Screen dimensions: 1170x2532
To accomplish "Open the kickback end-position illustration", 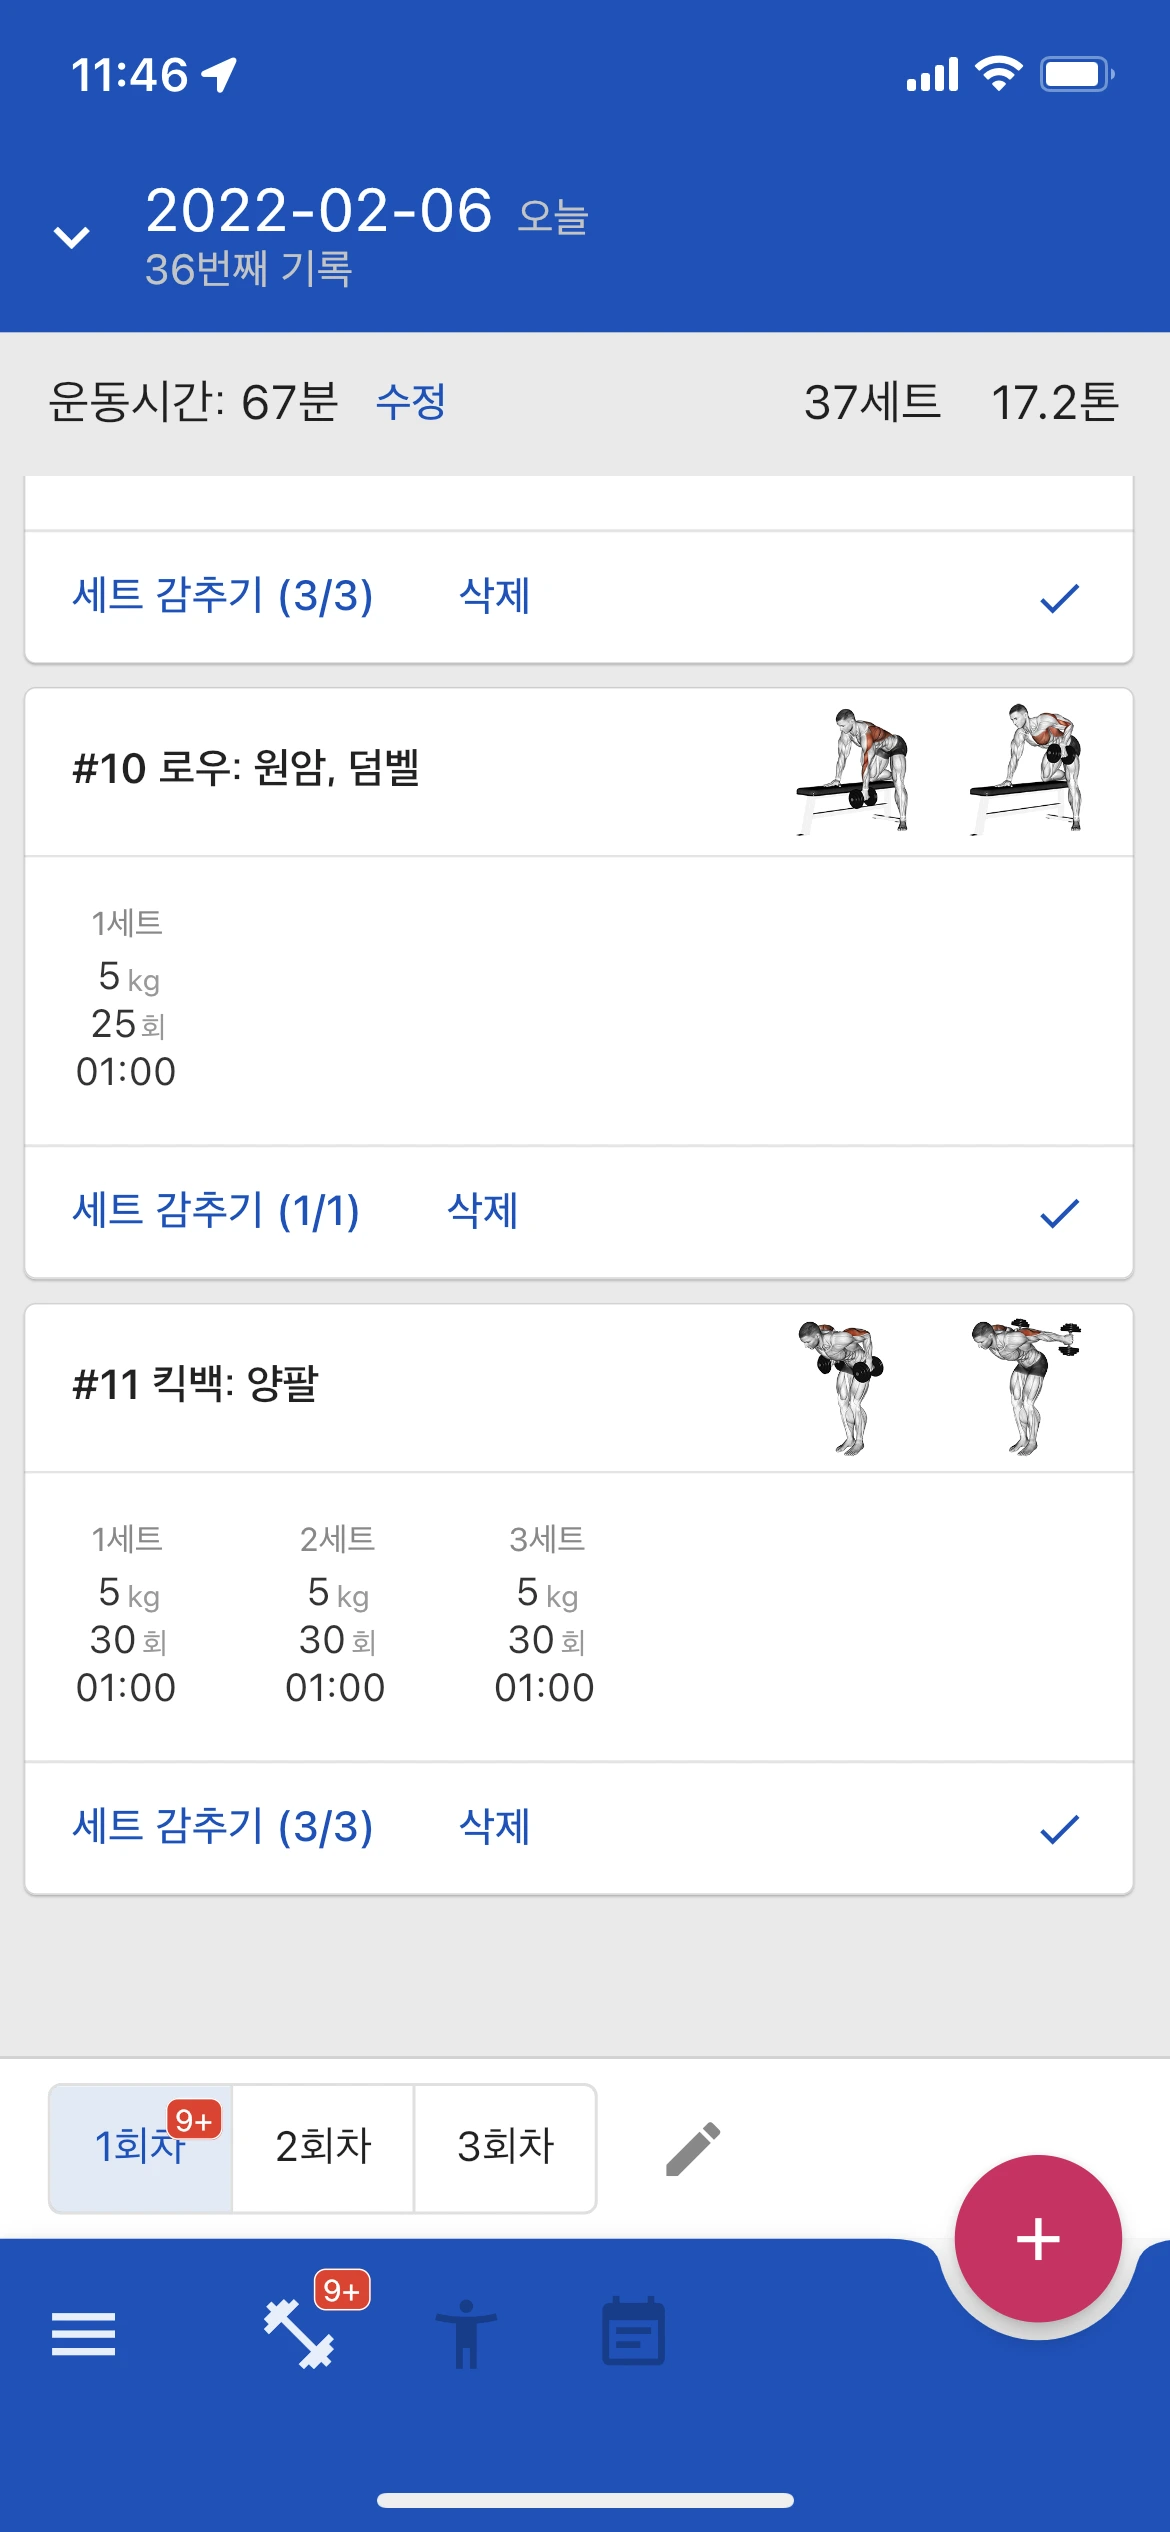I will point(1026,1386).
